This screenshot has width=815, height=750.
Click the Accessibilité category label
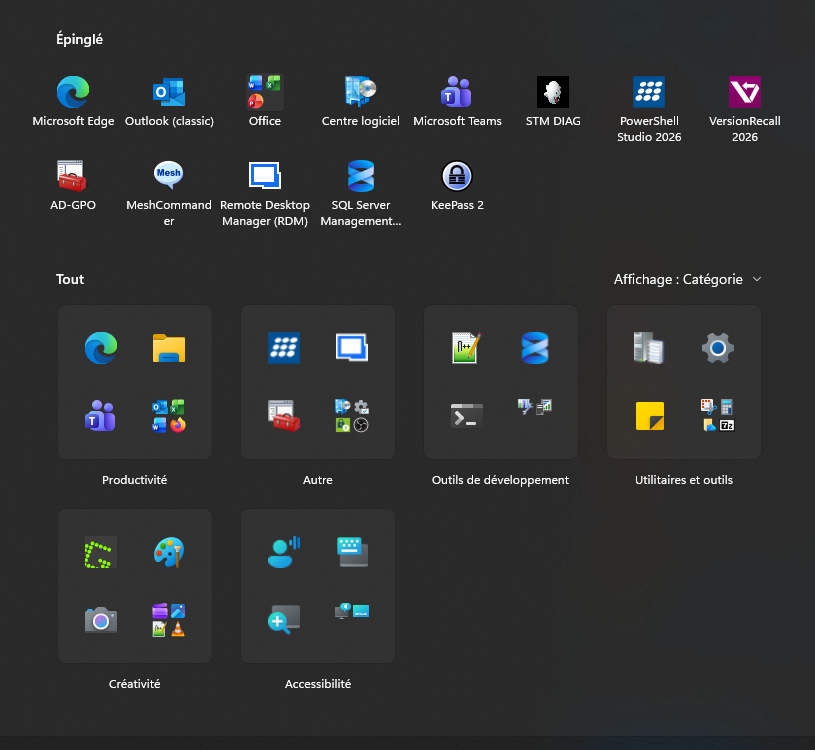point(318,684)
